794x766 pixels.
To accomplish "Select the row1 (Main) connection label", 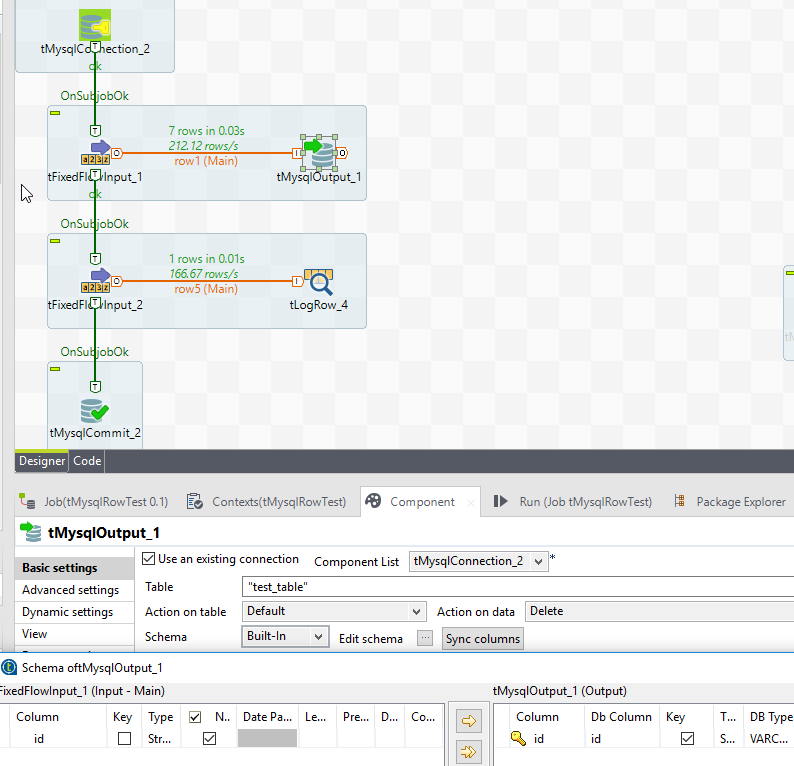I will (206, 161).
